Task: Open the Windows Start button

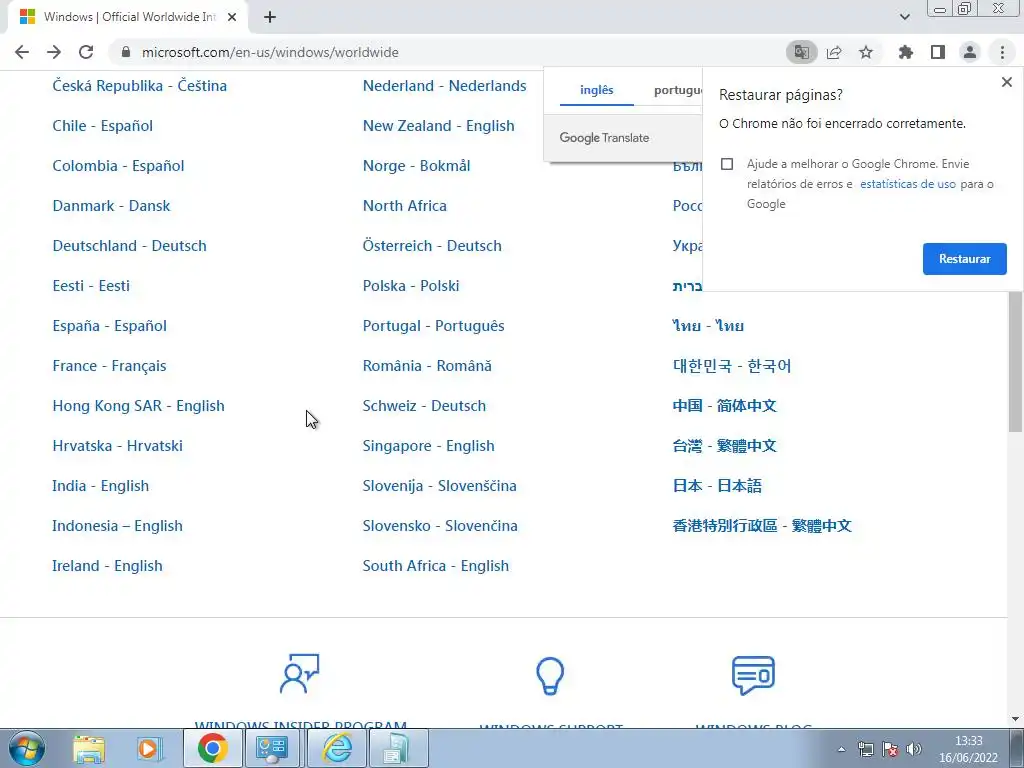Action: click(27, 748)
